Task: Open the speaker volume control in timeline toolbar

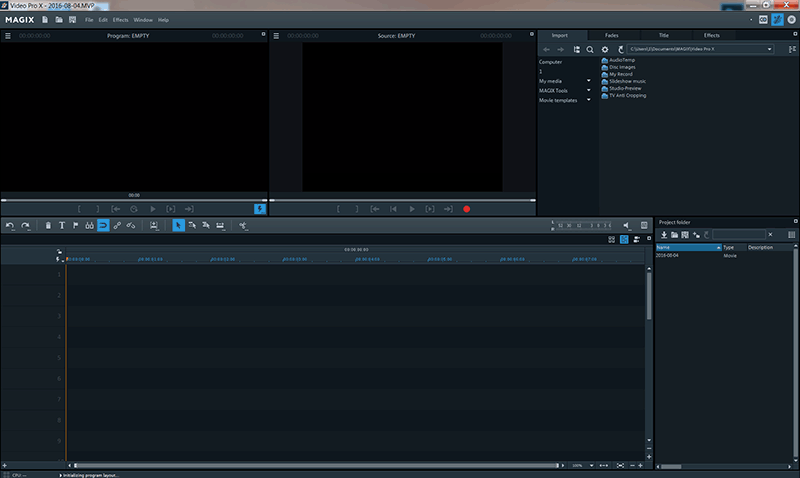Action: (627, 225)
